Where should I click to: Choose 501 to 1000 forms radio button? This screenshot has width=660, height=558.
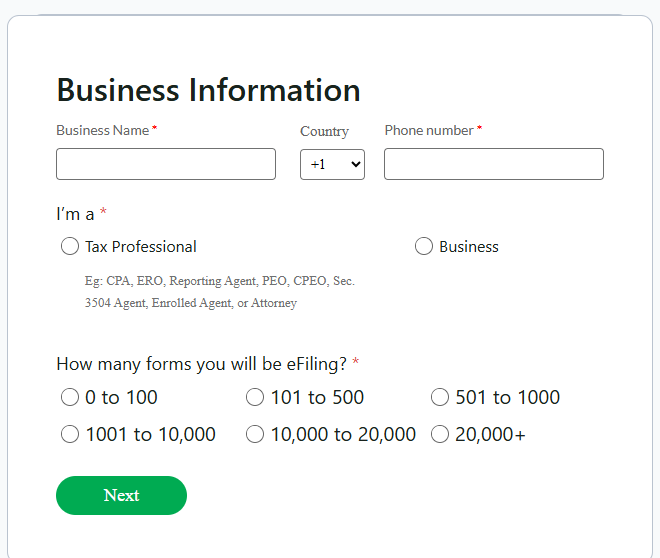[x=440, y=397]
